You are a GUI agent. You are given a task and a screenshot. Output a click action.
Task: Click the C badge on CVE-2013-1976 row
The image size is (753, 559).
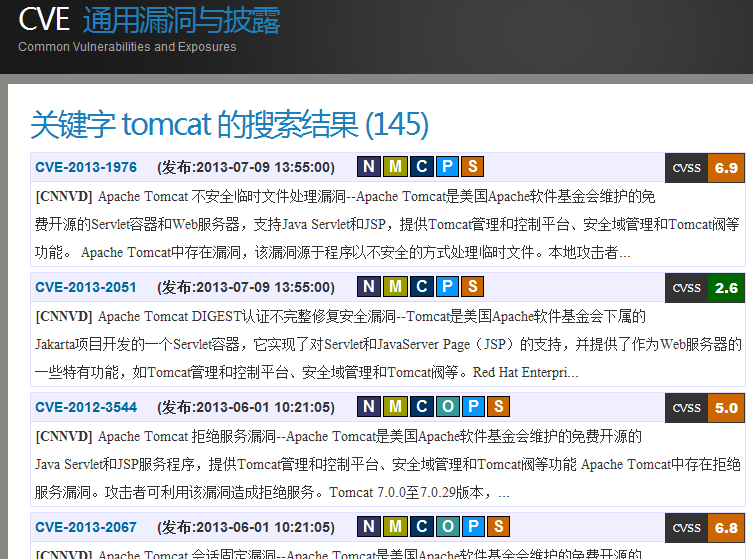pyautogui.click(x=422, y=167)
